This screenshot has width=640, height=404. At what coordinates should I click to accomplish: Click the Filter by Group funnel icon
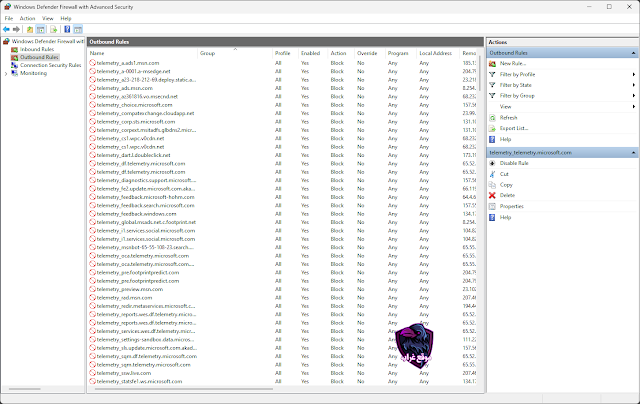click(492, 95)
